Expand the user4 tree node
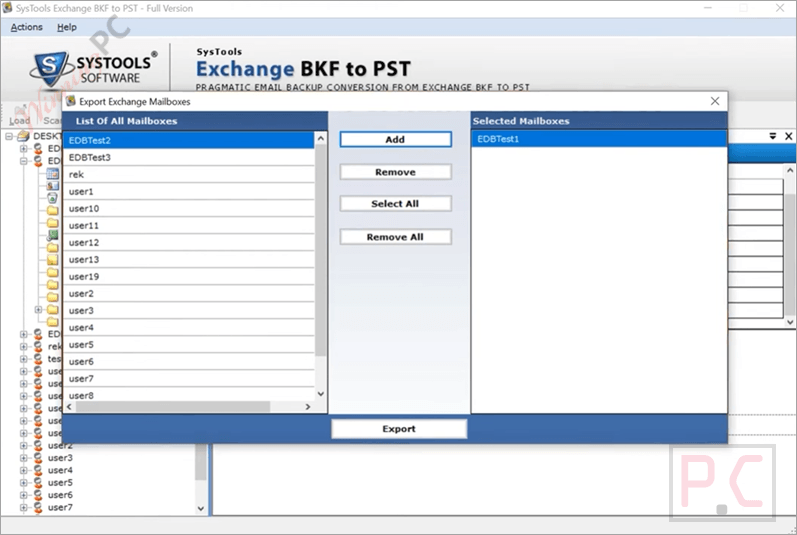This screenshot has height=535, width=797. click(23, 470)
